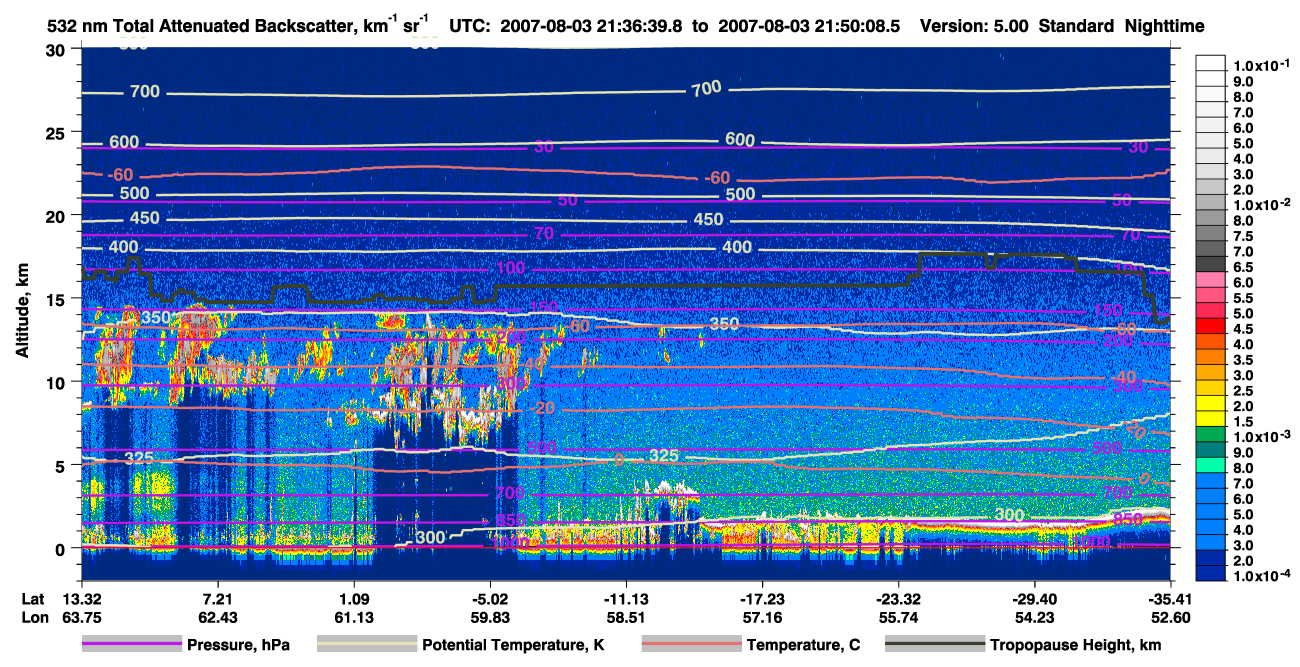The image size is (1300, 667).
Task: Click the Potential Temperature legend line sample
Action: pyautogui.click(x=367, y=645)
